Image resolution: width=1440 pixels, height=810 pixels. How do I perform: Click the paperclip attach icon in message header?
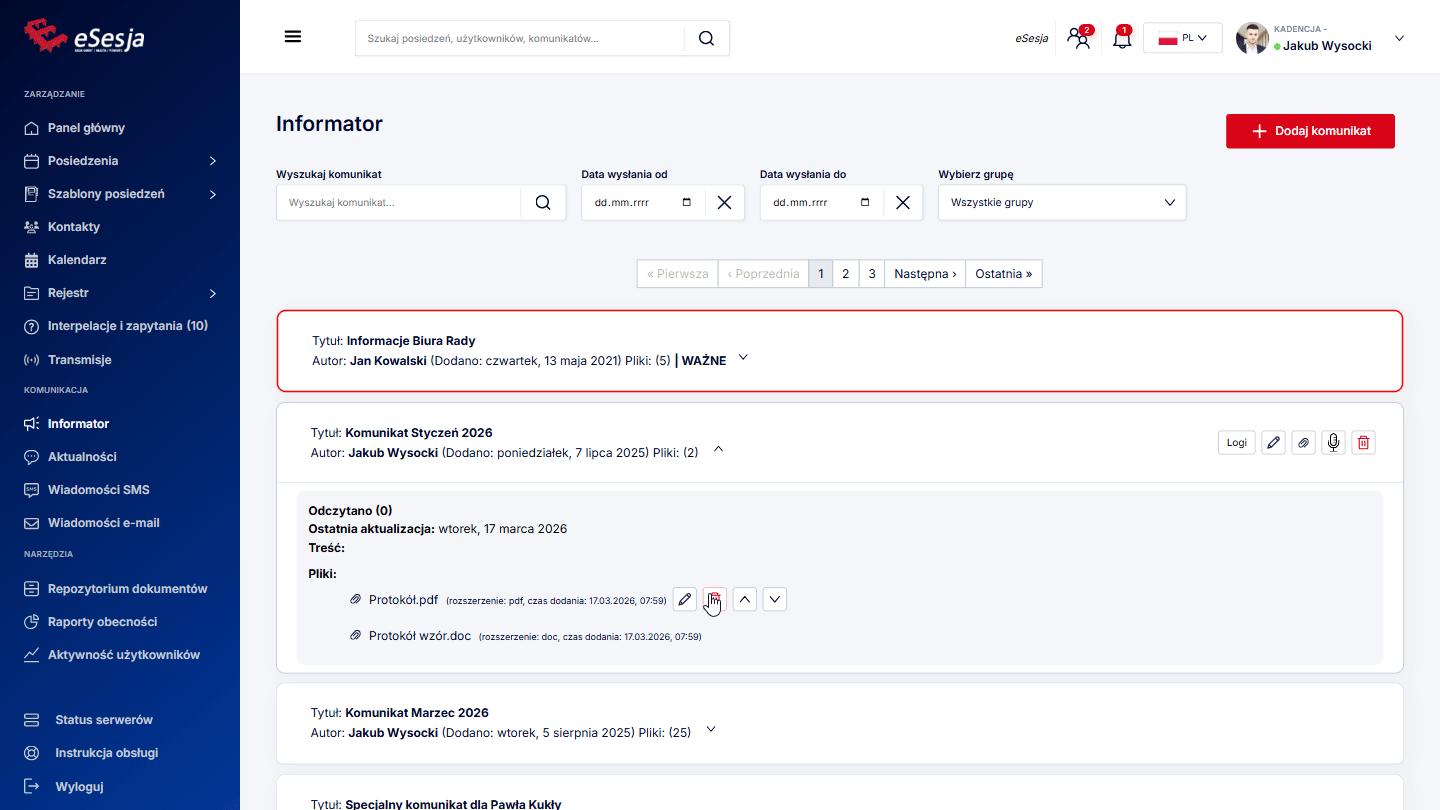tap(1303, 443)
